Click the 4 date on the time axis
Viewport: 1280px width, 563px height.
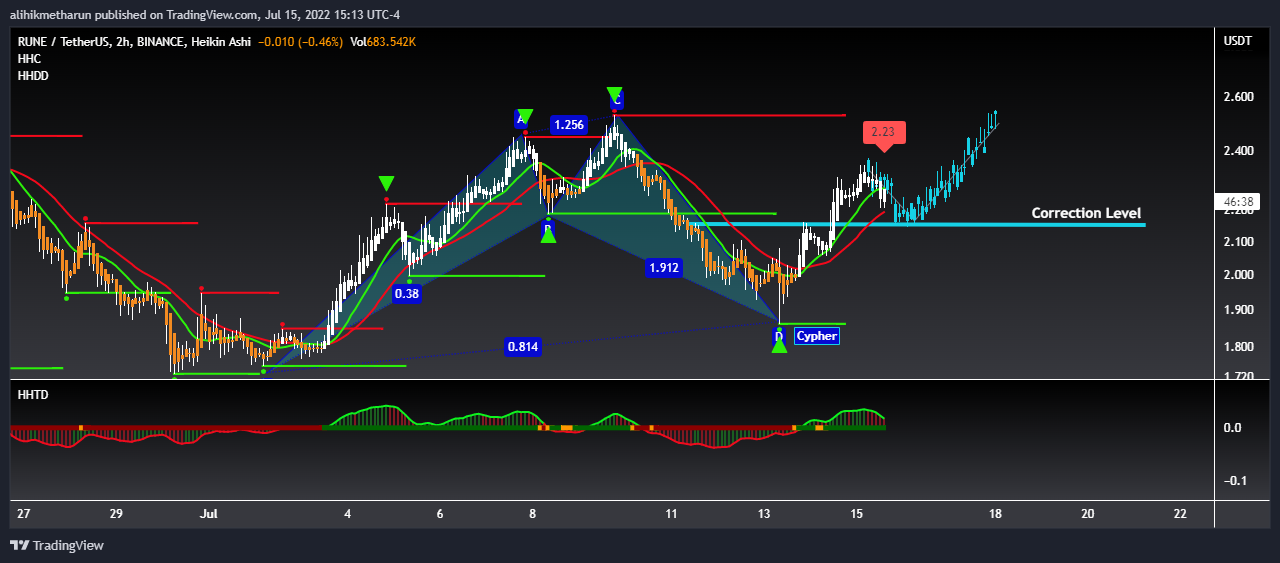pos(348,514)
